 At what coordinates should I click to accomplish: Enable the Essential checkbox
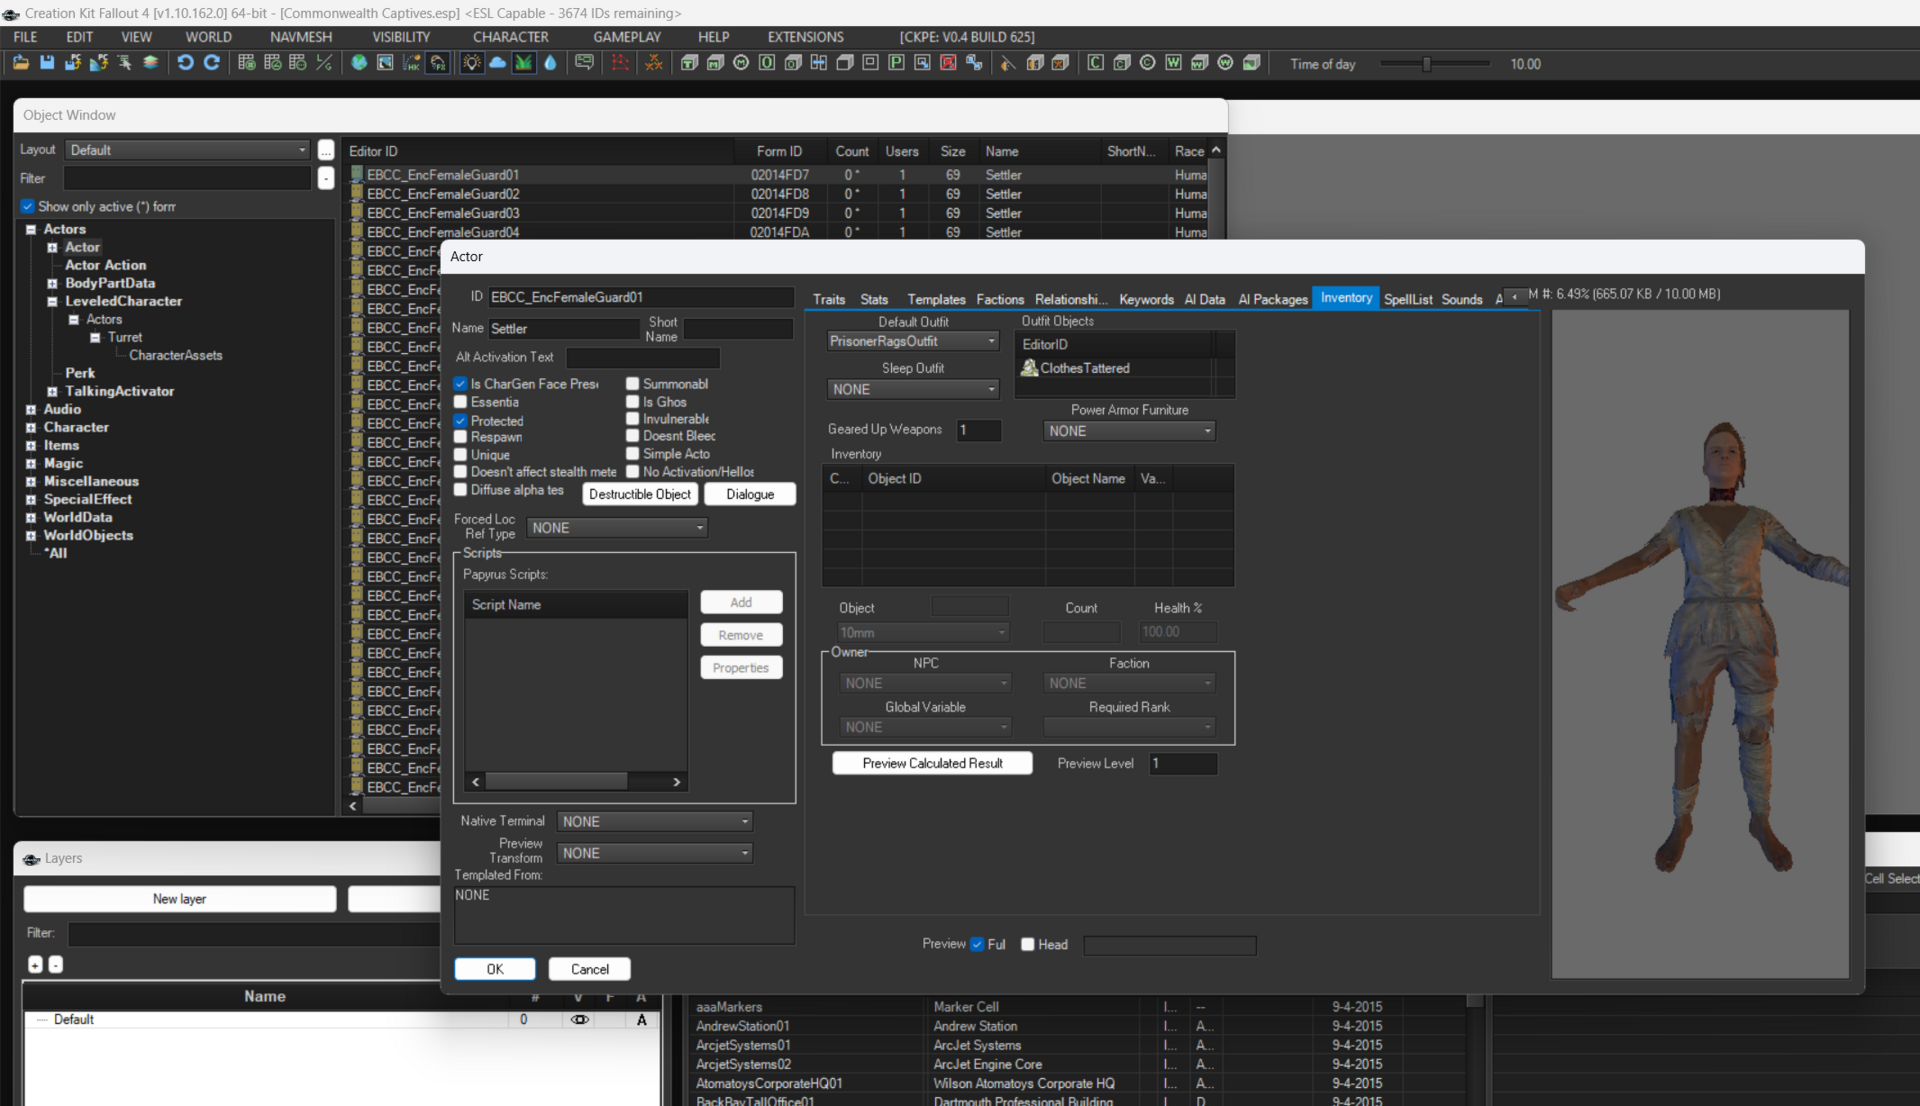(461, 402)
